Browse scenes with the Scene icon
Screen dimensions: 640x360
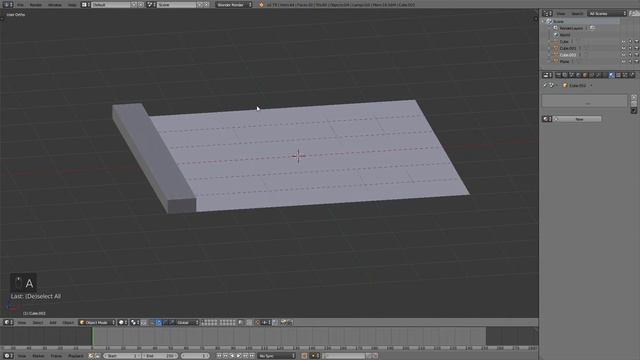[x=151, y=5]
